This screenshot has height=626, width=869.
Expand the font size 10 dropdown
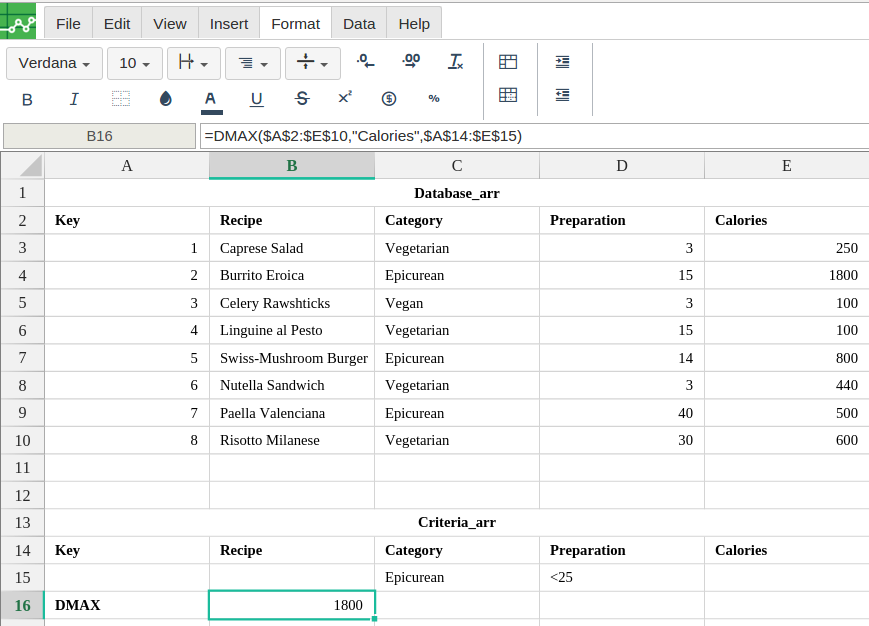(134, 63)
